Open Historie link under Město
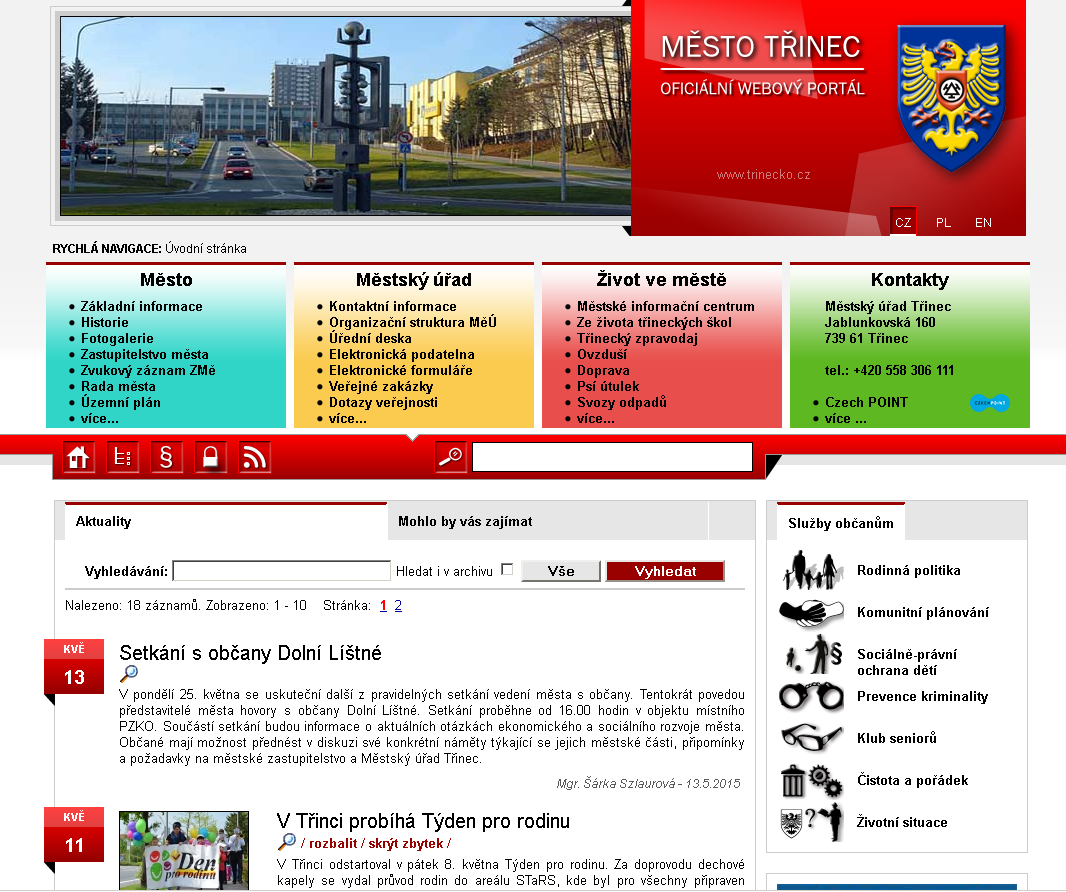 [104, 322]
